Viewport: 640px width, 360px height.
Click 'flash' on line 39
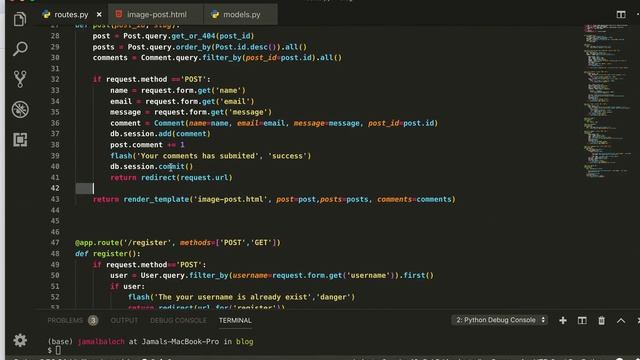[x=121, y=156]
